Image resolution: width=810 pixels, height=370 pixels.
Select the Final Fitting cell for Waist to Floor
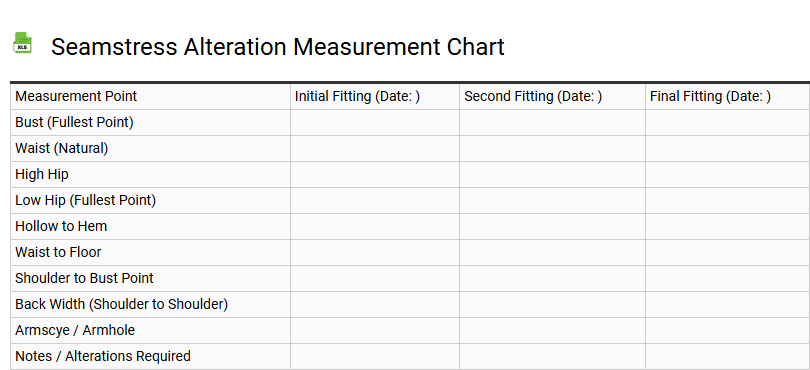[727, 252]
